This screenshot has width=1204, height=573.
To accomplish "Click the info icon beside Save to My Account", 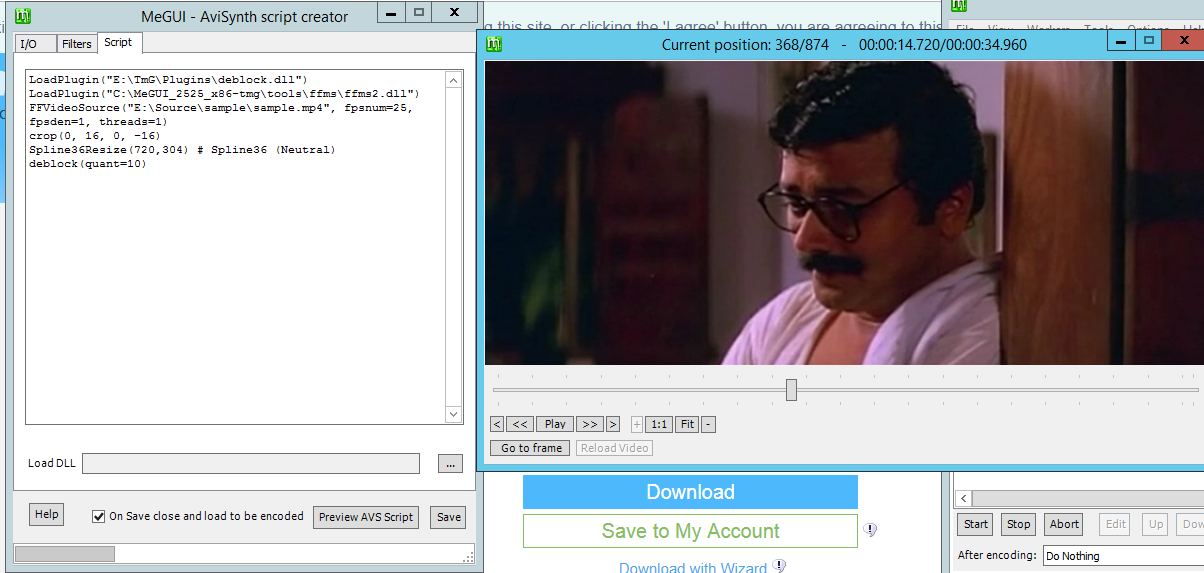I will click(x=870, y=530).
